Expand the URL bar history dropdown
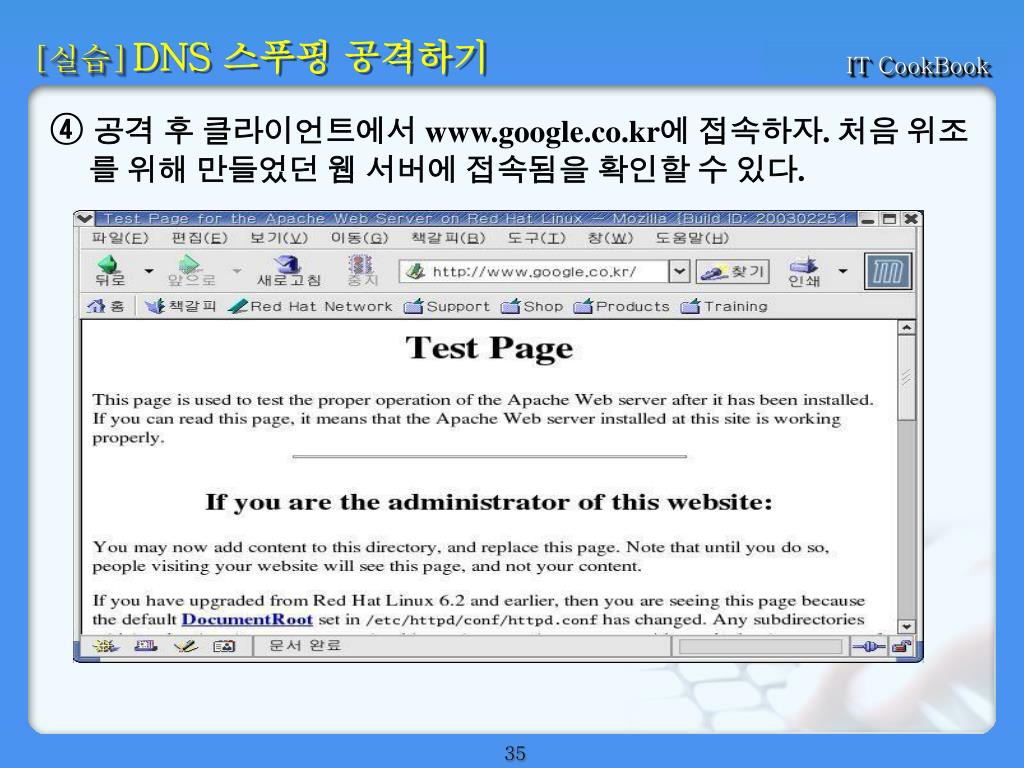 click(x=679, y=271)
